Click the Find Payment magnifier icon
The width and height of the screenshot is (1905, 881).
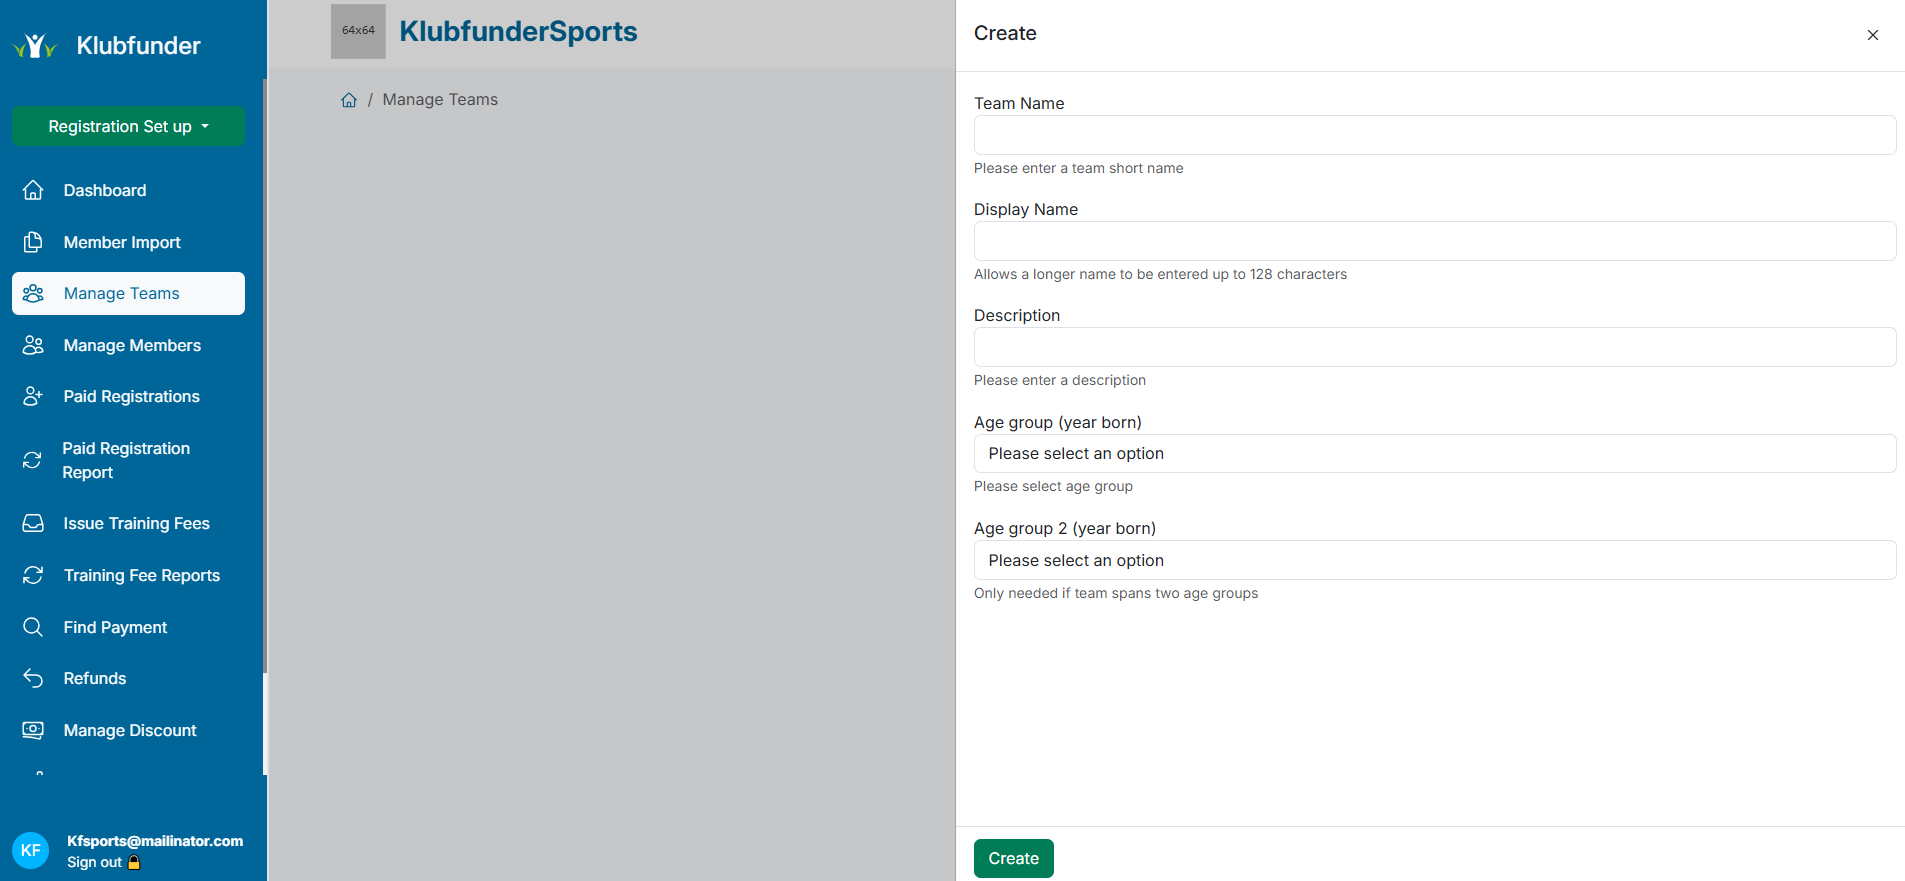[33, 627]
